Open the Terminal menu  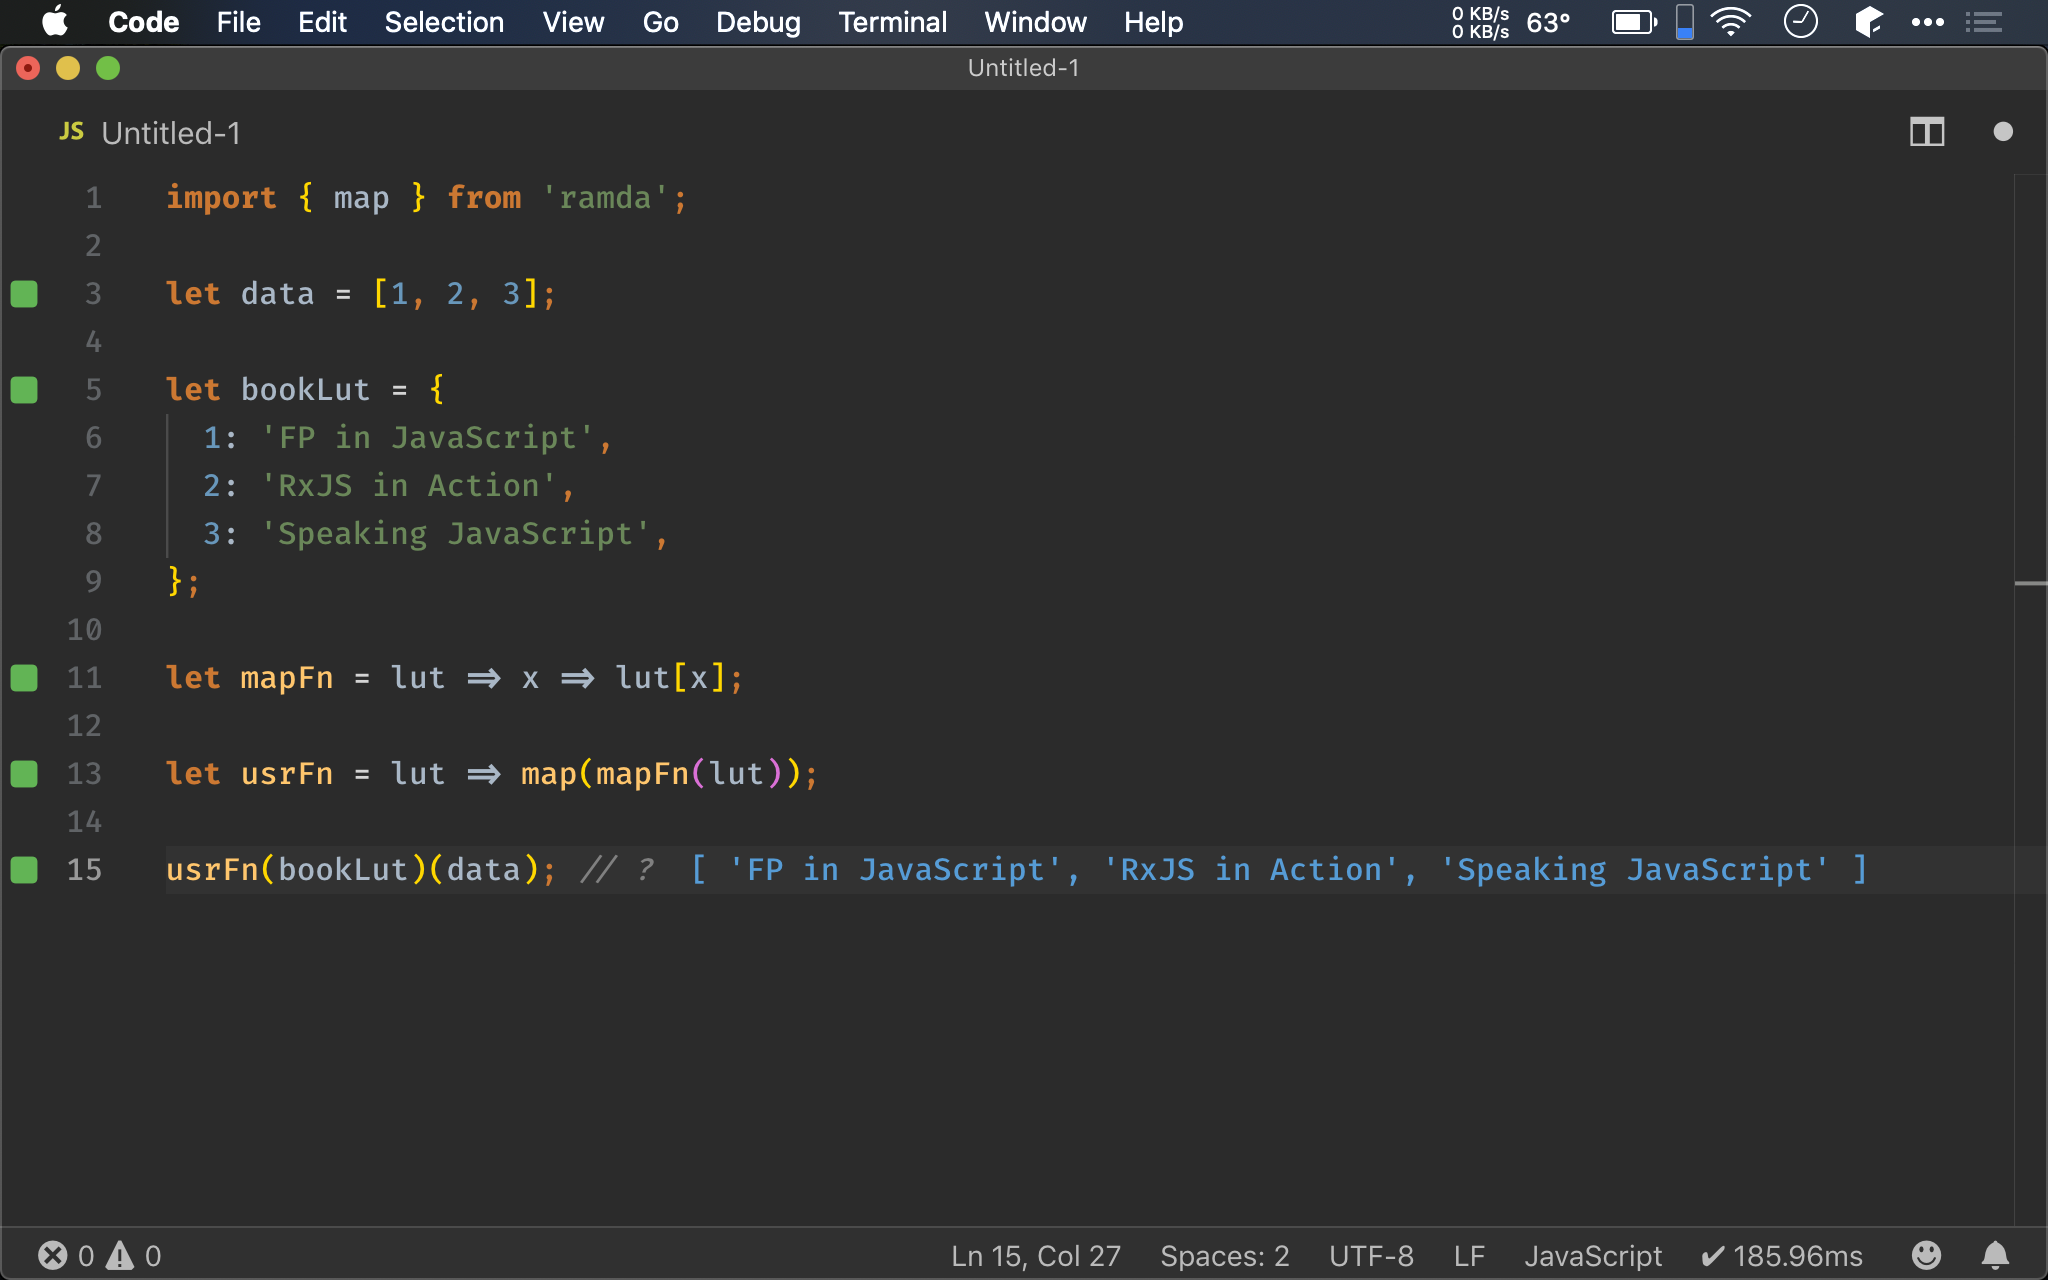click(x=892, y=22)
